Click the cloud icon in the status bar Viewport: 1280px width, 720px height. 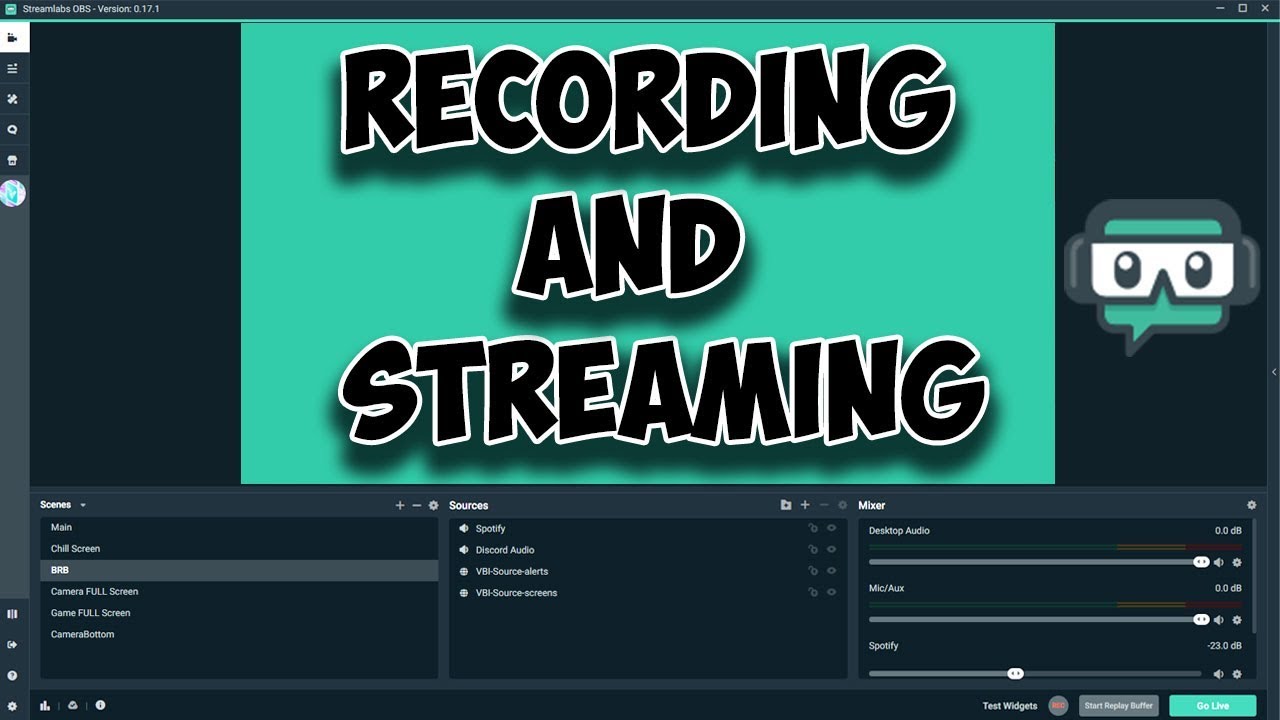(72, 705)
